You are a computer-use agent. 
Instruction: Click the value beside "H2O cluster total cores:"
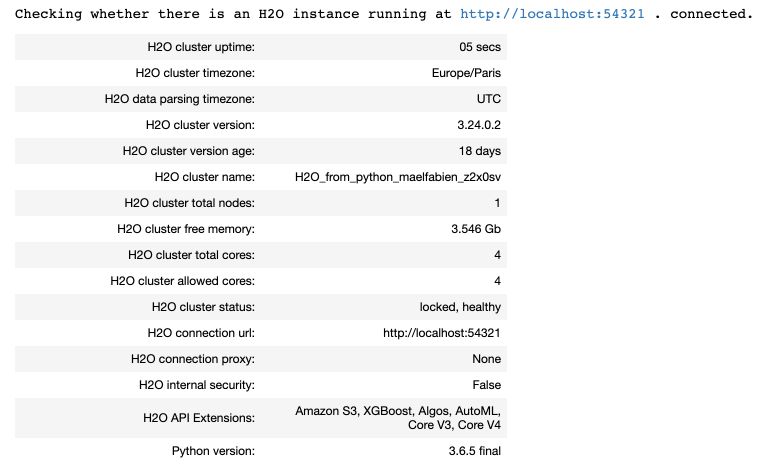click(x=497, y=255)
